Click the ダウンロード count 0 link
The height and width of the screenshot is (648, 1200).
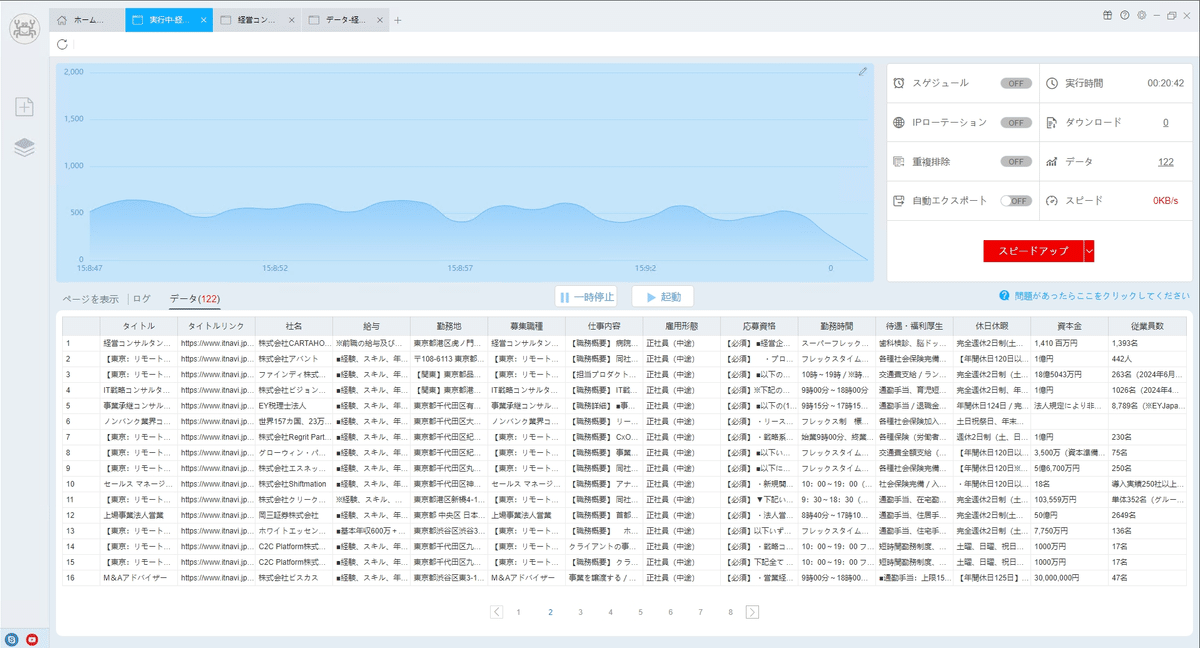click(1165, 122)
